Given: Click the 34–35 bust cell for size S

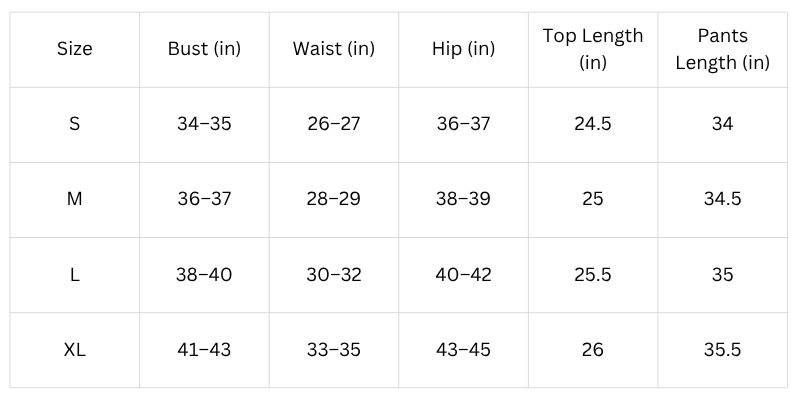Looking at the screenshot, I should click(204, 124).
